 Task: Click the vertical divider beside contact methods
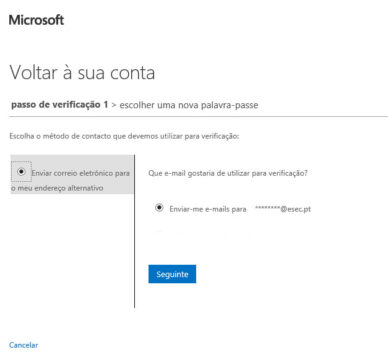tap(135, 231)
